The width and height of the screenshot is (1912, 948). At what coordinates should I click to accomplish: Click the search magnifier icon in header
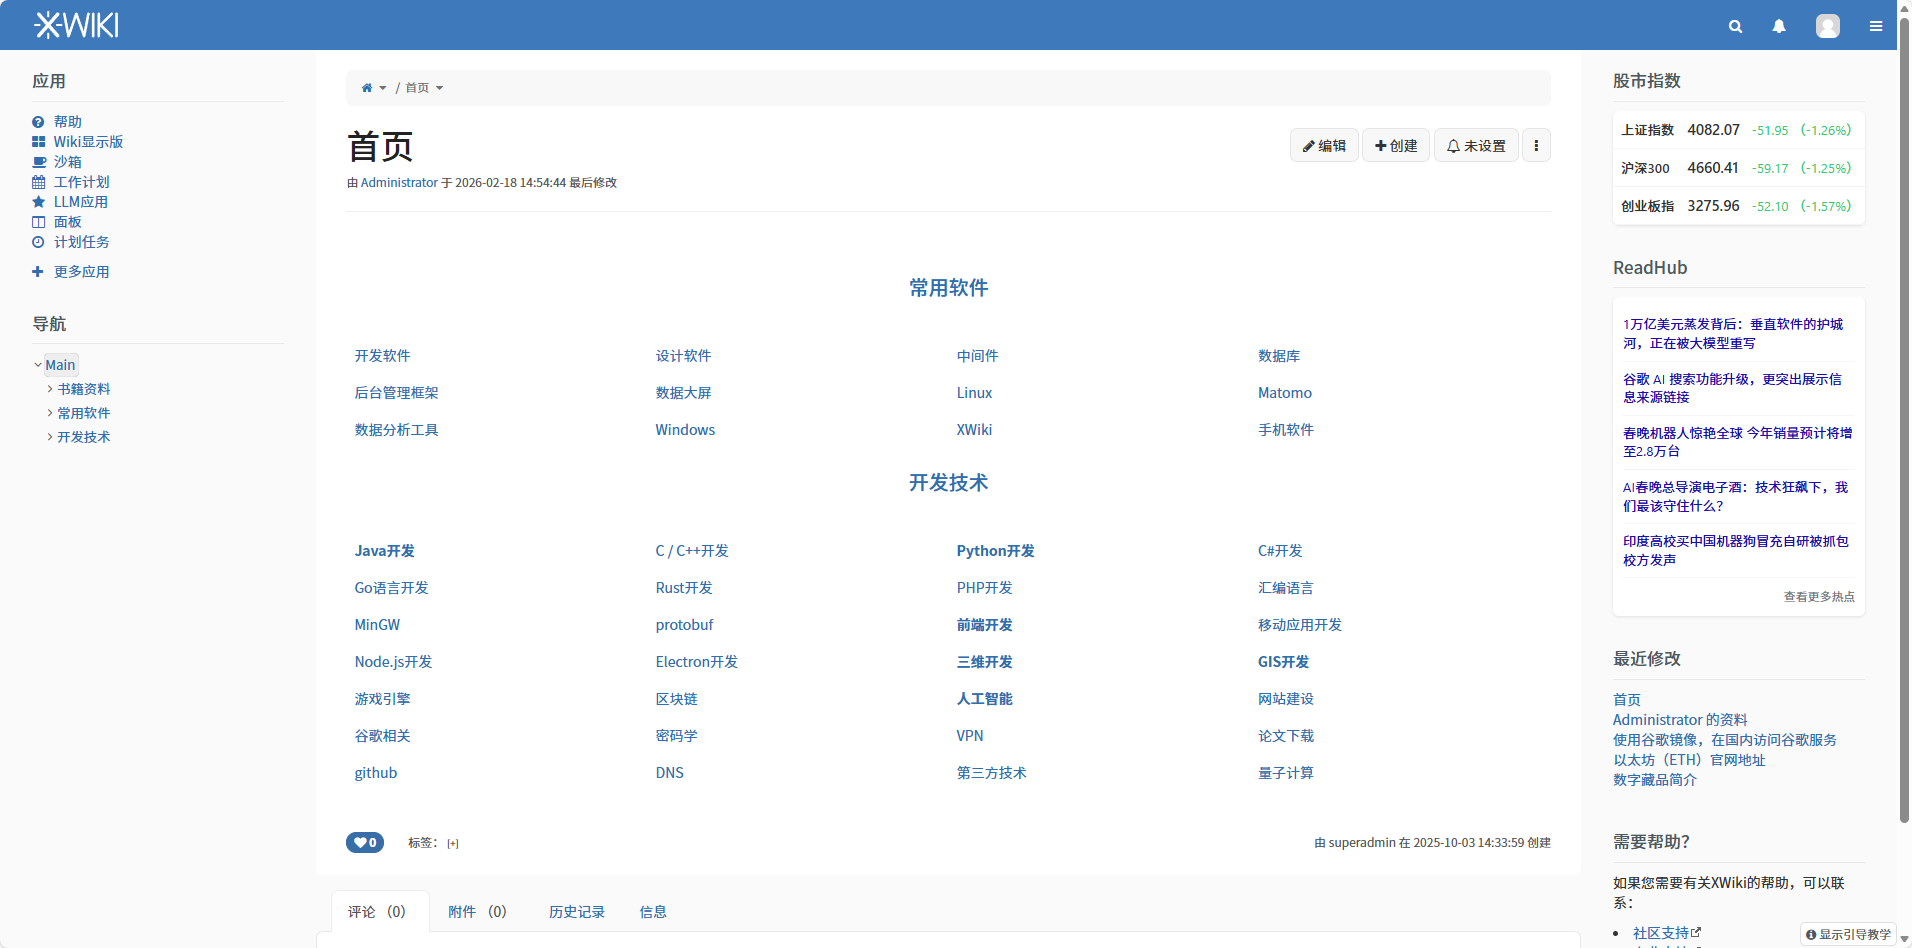tap(1735, 27)
